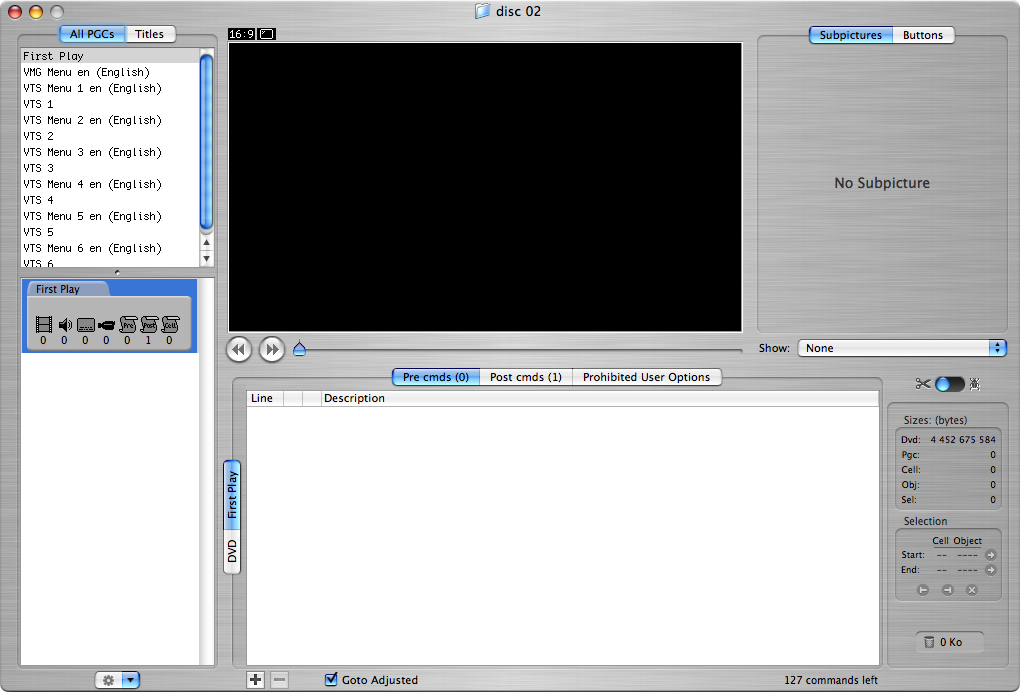Click the Description column header

[x=600, y=398]
